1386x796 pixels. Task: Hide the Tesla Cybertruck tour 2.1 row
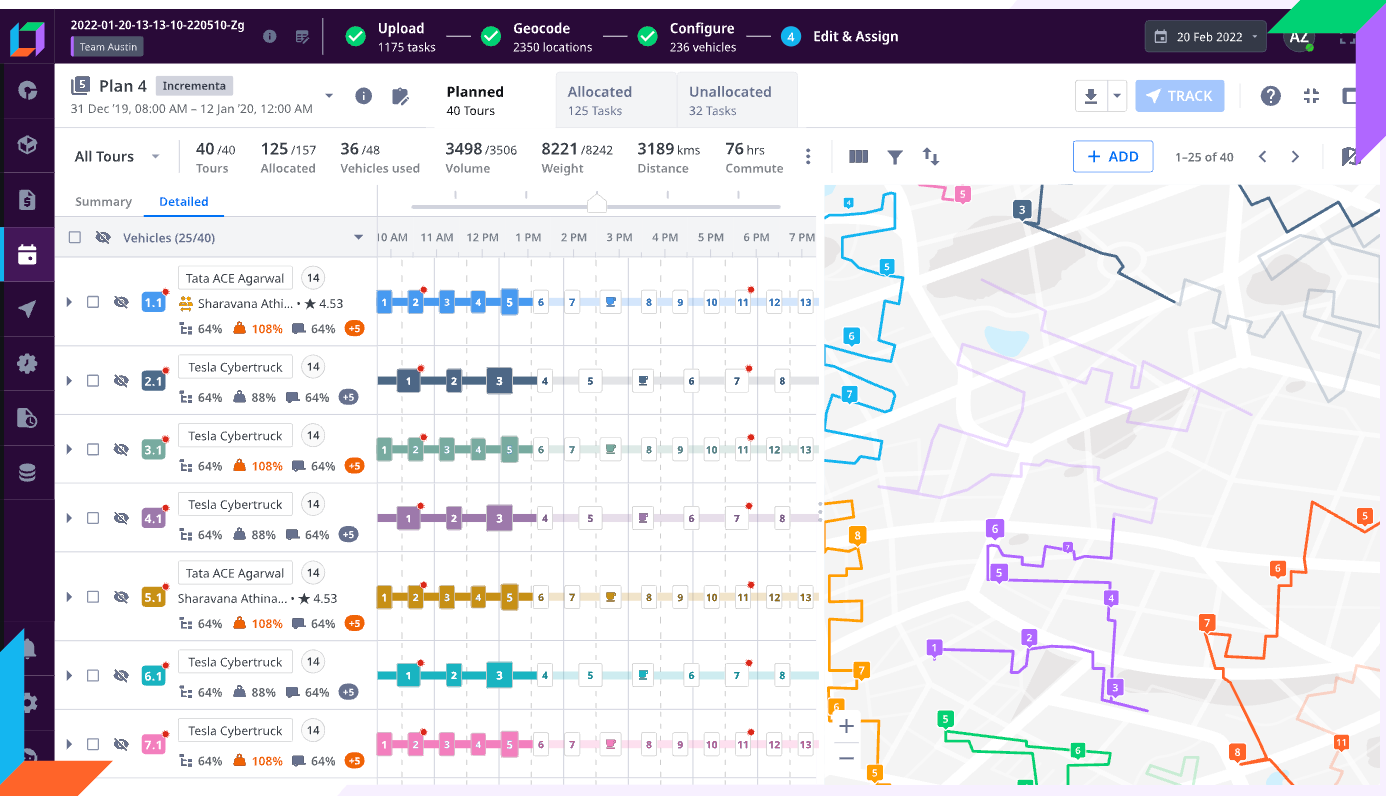(122, 380)
